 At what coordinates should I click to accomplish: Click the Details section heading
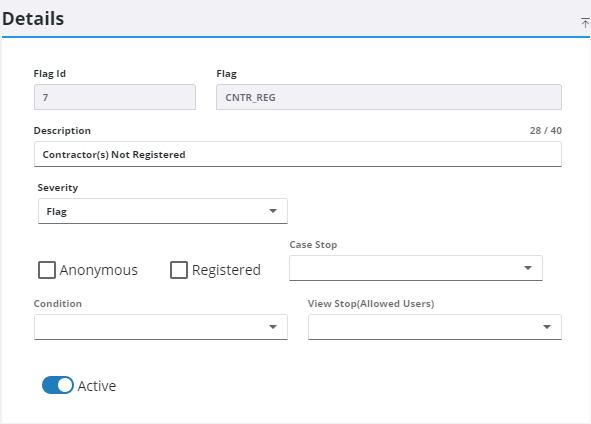coord(33,19)
